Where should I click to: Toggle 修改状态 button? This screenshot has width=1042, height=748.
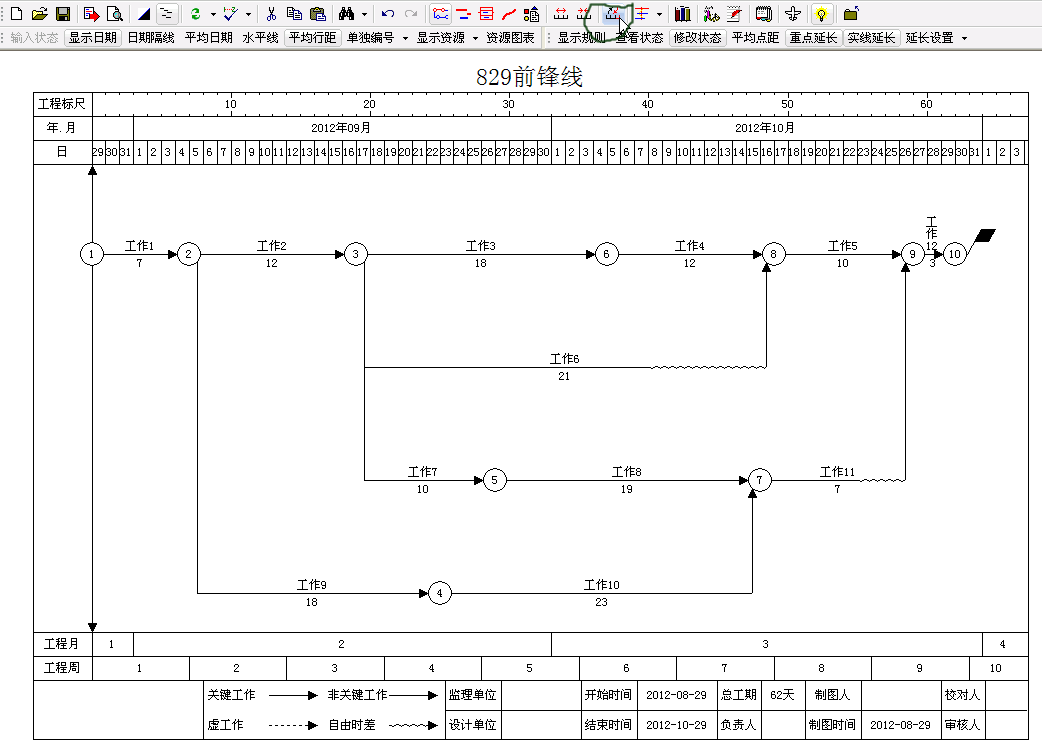point(697,38)
